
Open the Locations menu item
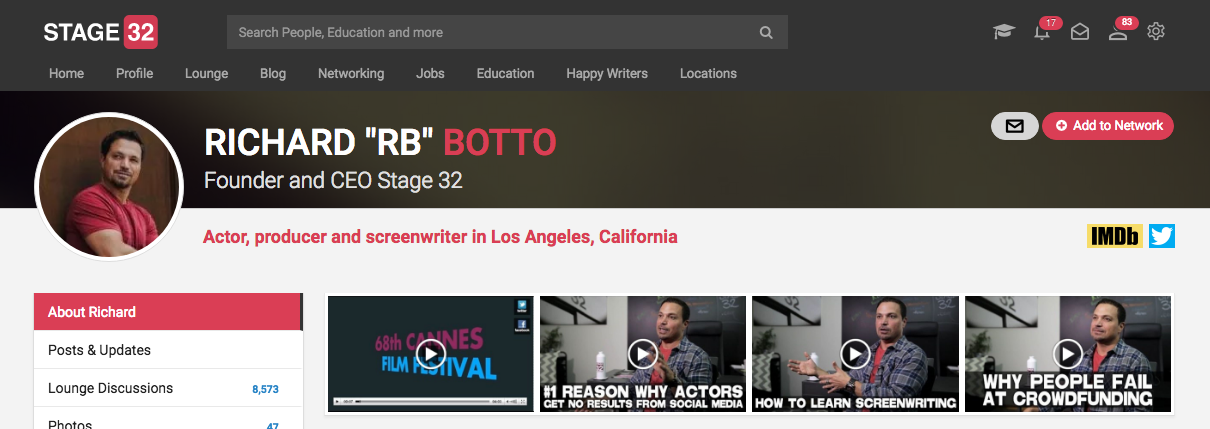[x=708, y=73]
